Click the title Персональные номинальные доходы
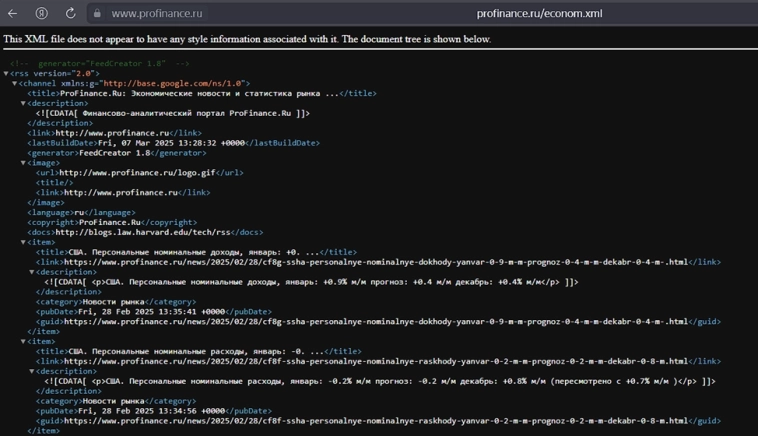 [x=194, y=252]
